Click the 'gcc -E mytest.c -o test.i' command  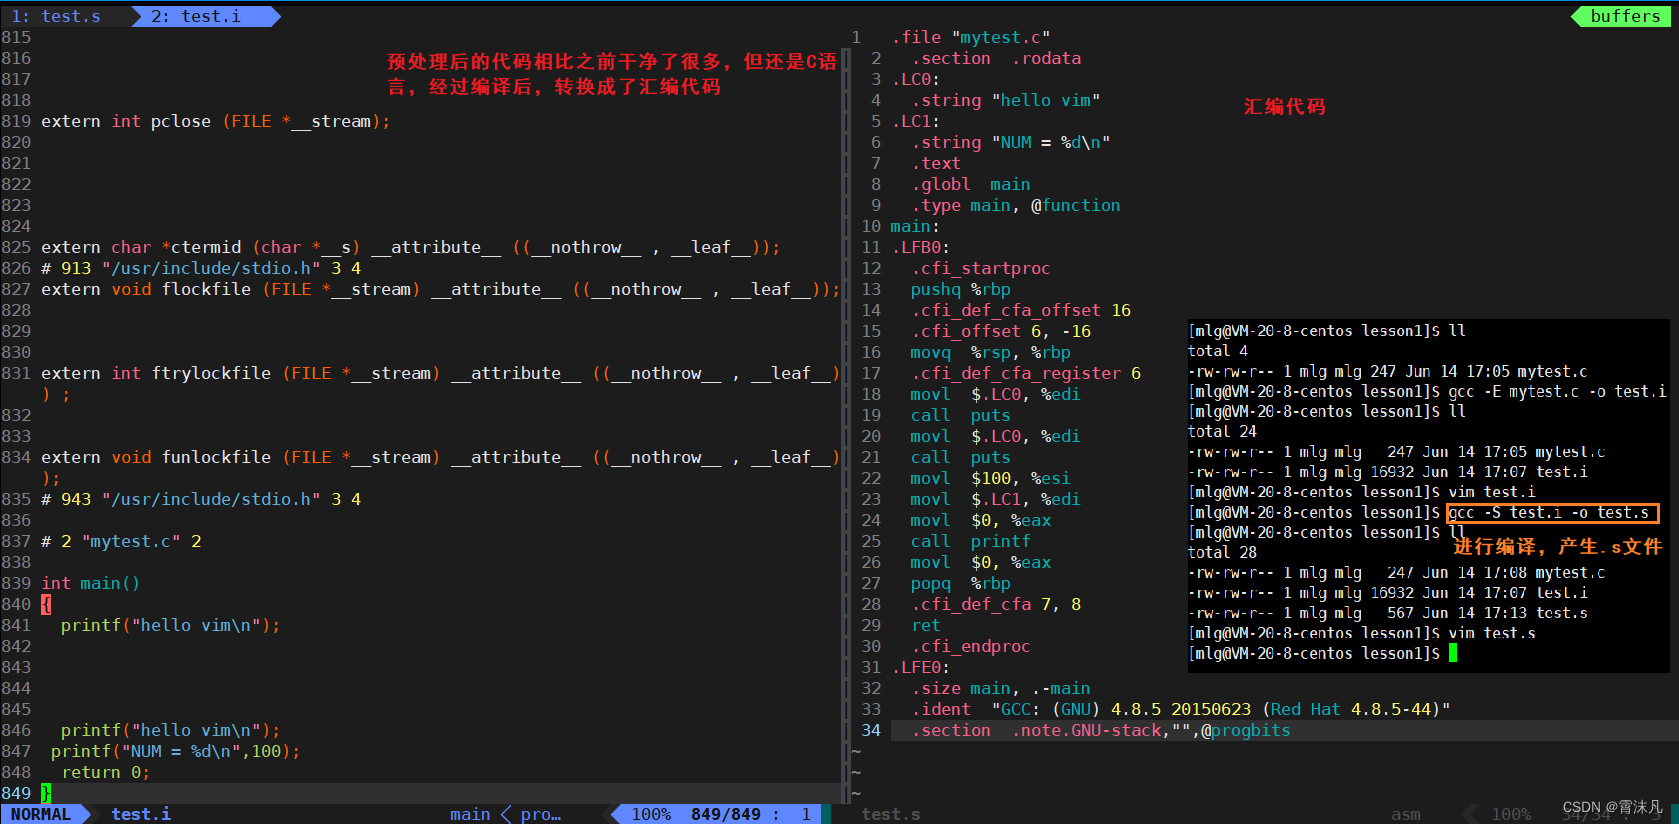tap(1557, 392)
